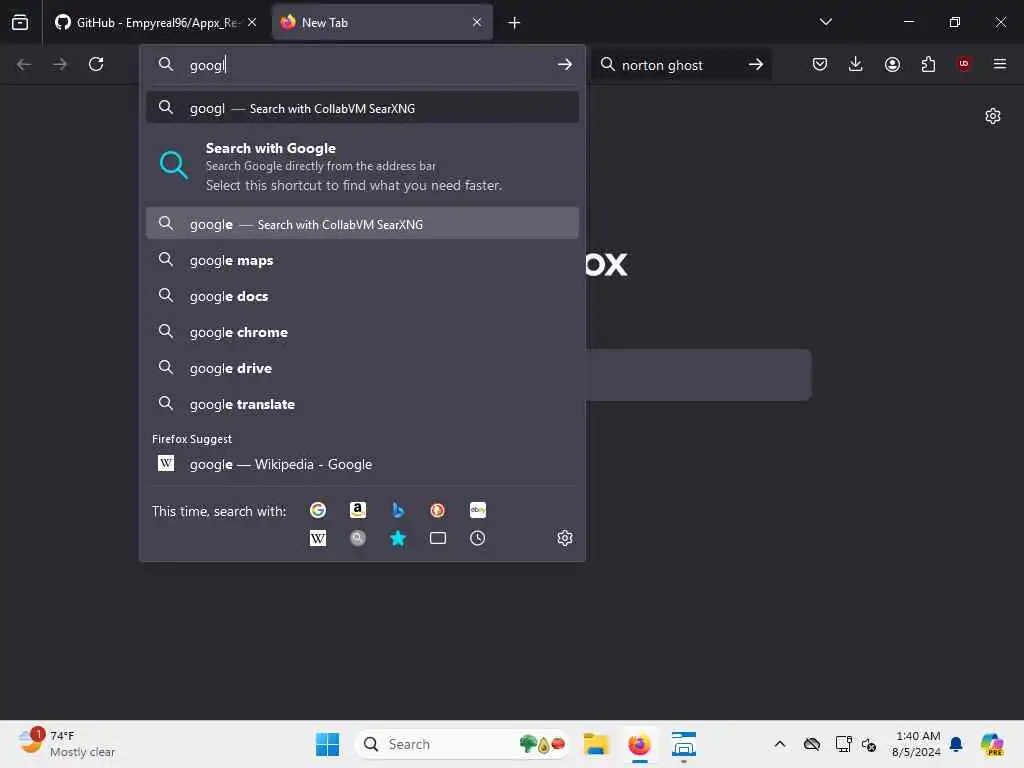The width and height of the screenshot is (1024, 768).
Task: Open the Copilot preview icon
Action: (x=992, y=744)
